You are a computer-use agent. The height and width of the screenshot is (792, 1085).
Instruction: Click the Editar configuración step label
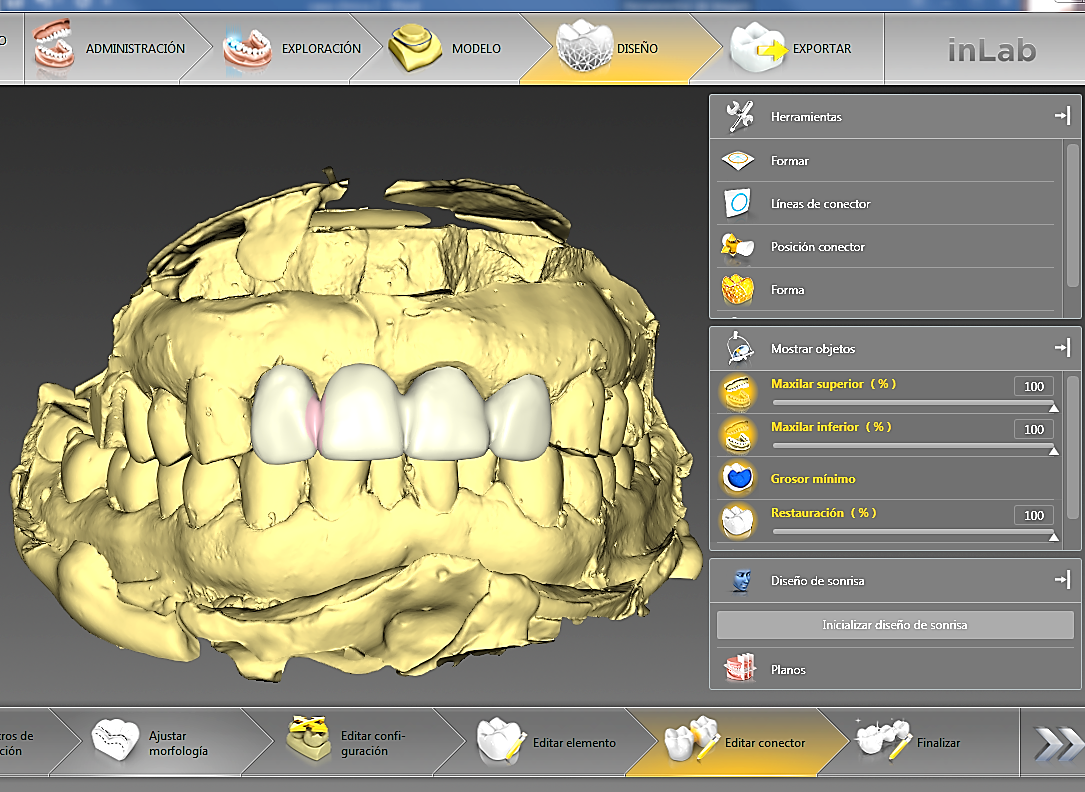tap(373, 744)
